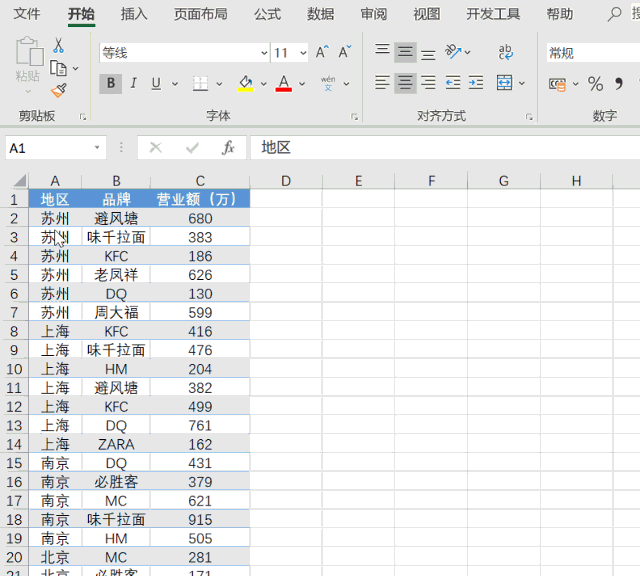640x576 pixels.
Task: Apply cell borders icon
Action: (x=200, y=84)
